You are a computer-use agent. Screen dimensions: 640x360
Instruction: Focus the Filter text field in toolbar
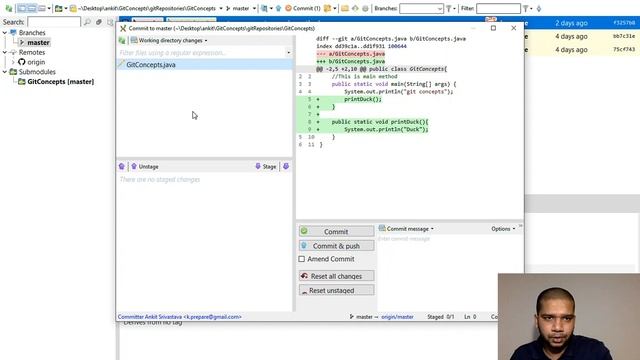(498, 8)
